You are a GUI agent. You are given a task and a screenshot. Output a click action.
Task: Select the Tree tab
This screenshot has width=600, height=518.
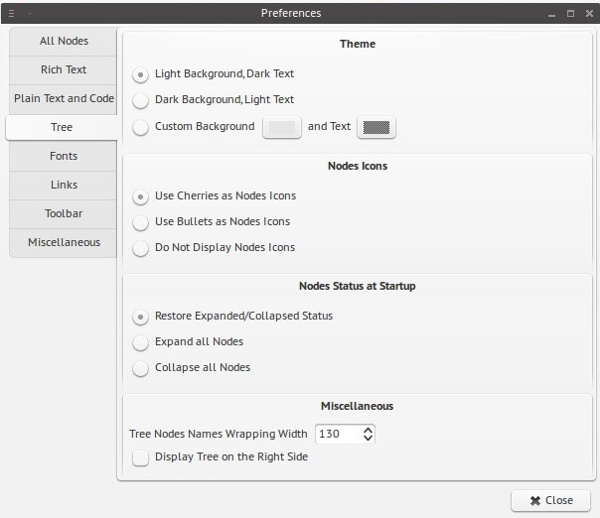tap(62, 127)
